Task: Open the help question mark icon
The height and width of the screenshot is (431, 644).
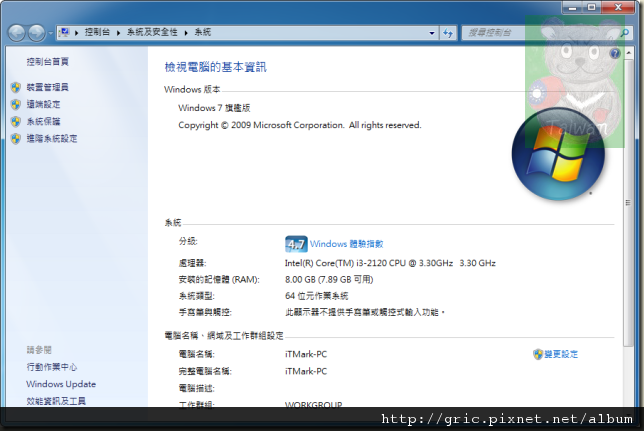Action: pyautogui.click(x=615, y=53)
